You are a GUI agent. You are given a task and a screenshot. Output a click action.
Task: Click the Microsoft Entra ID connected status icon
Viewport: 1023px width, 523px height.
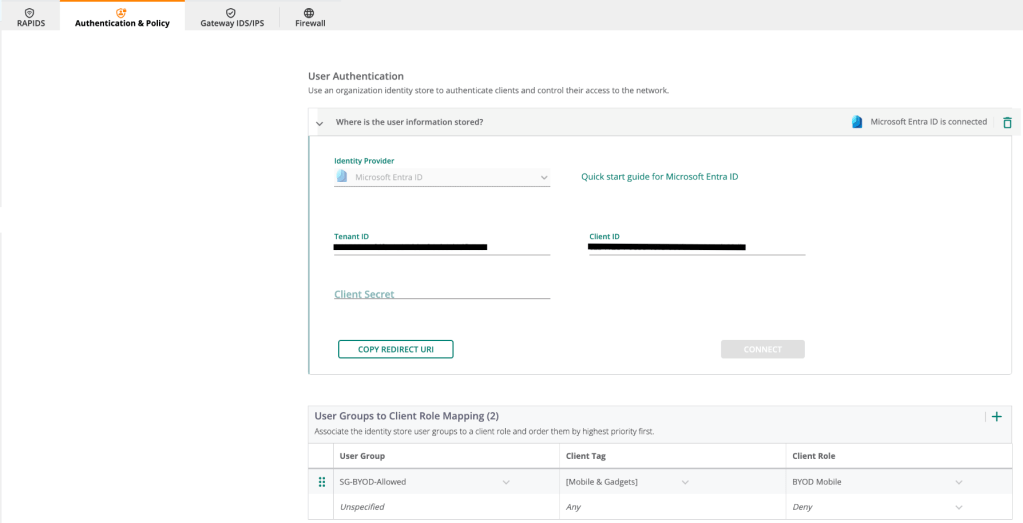point(857,122)
